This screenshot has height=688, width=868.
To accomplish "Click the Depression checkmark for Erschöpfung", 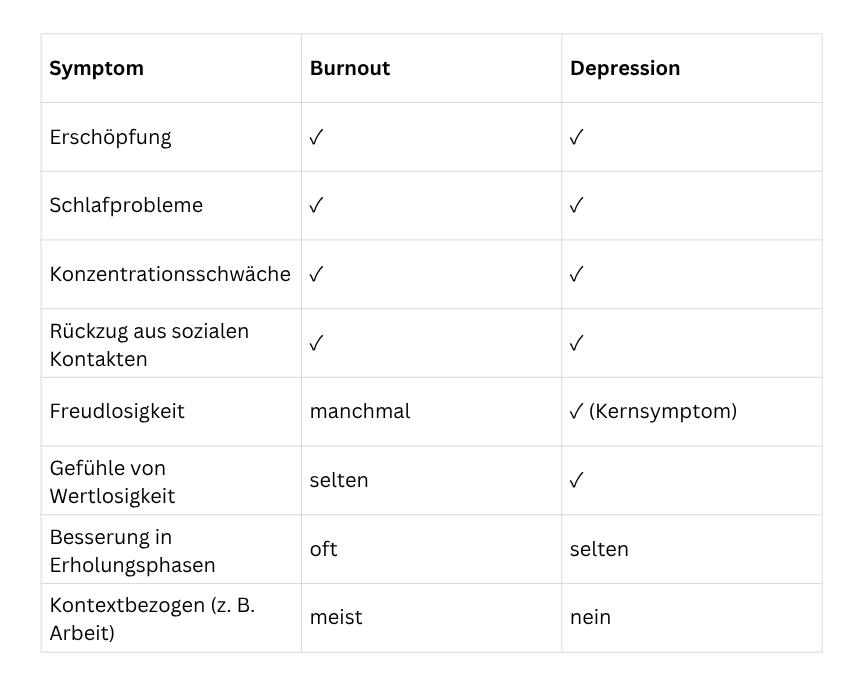I will point(577,138).
